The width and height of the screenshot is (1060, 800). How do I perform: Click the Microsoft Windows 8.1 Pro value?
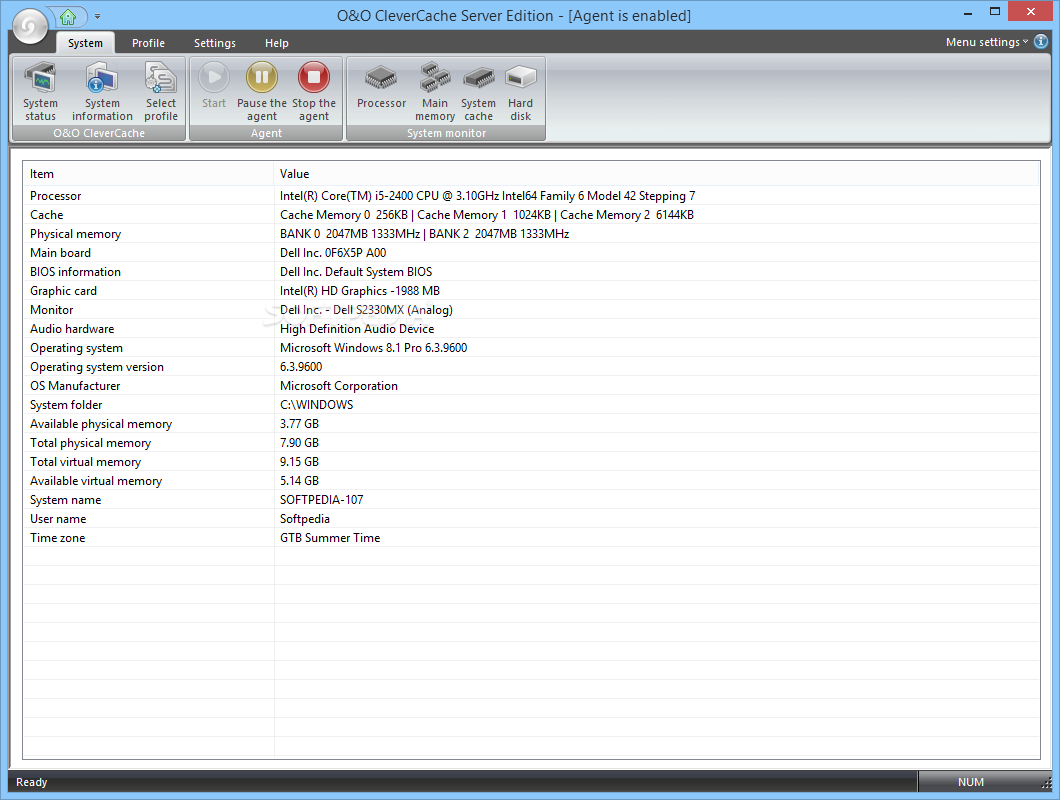pos(373,347)
